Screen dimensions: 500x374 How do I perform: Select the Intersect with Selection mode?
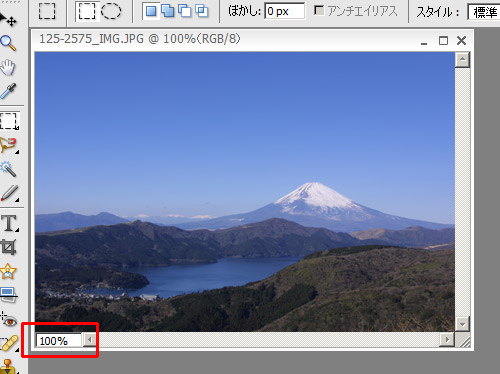[202, 11]
